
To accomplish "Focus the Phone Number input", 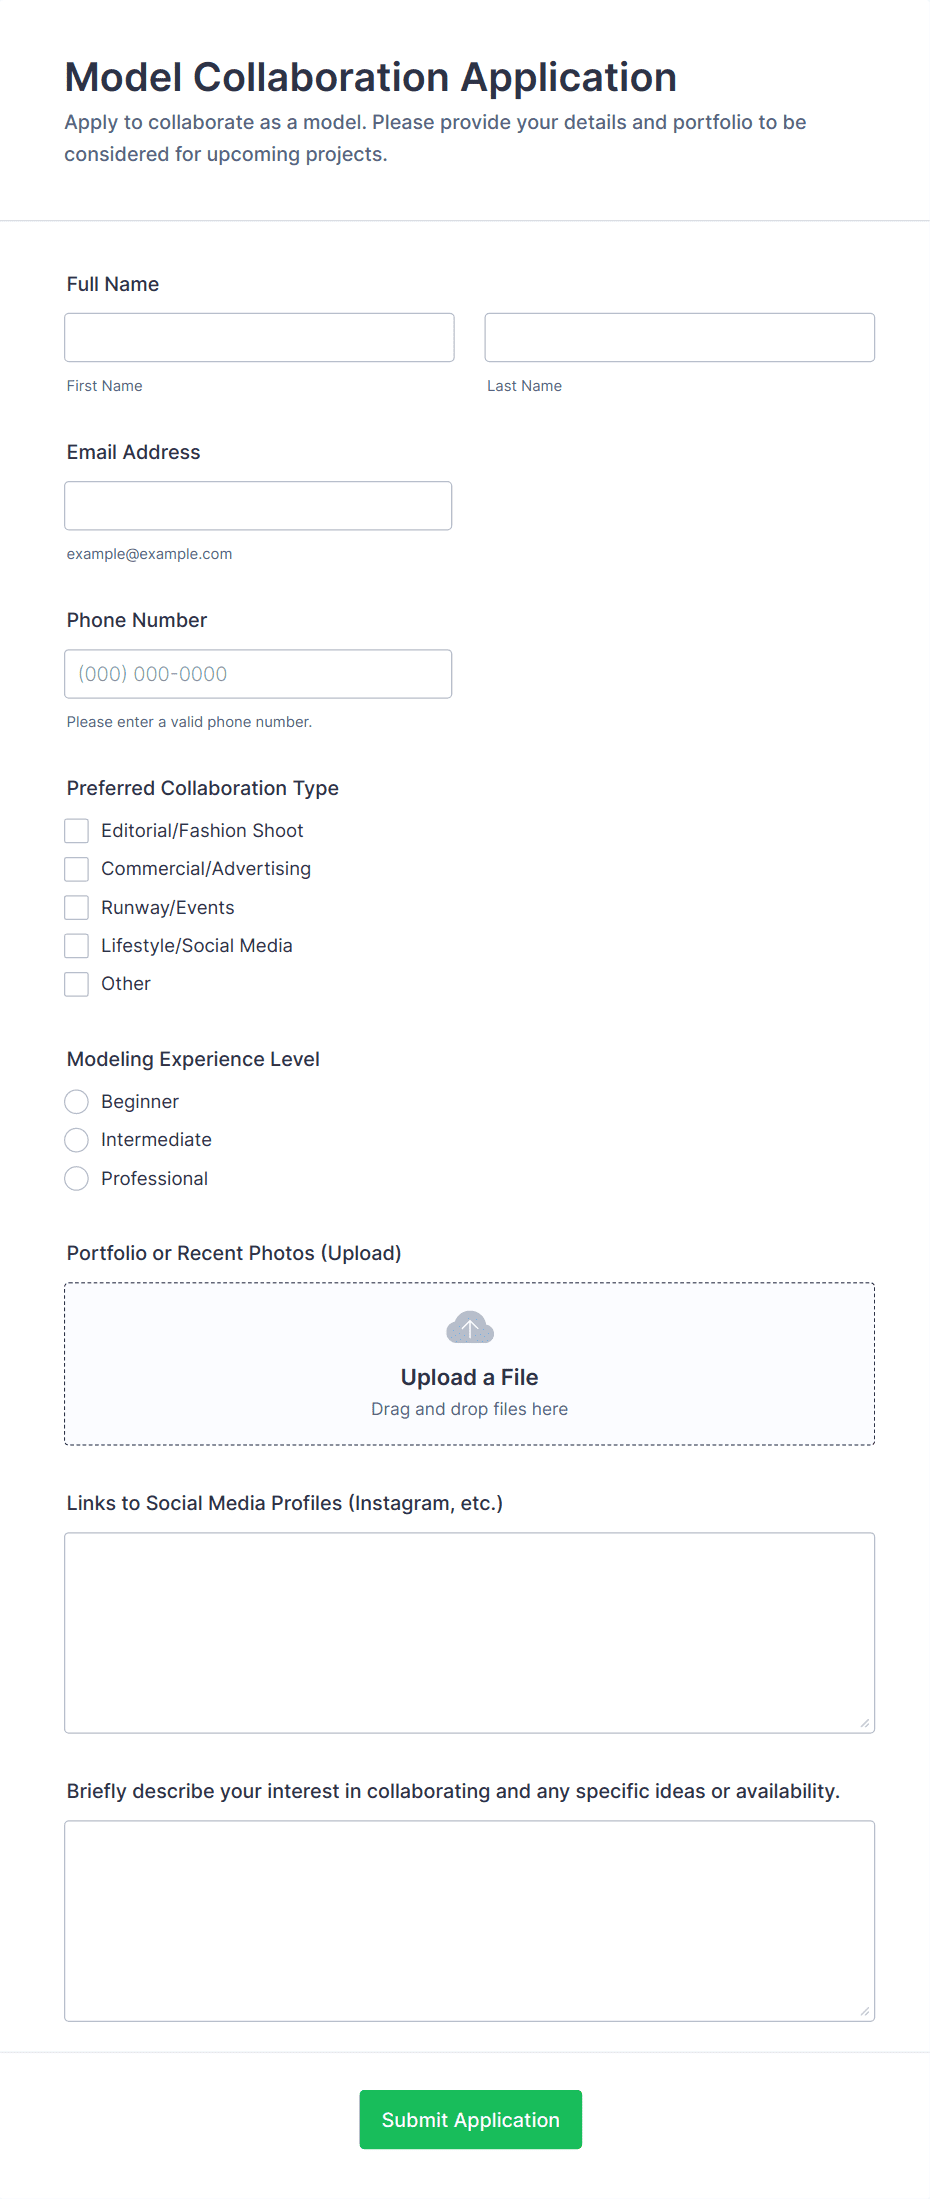I will pos(258,674).
